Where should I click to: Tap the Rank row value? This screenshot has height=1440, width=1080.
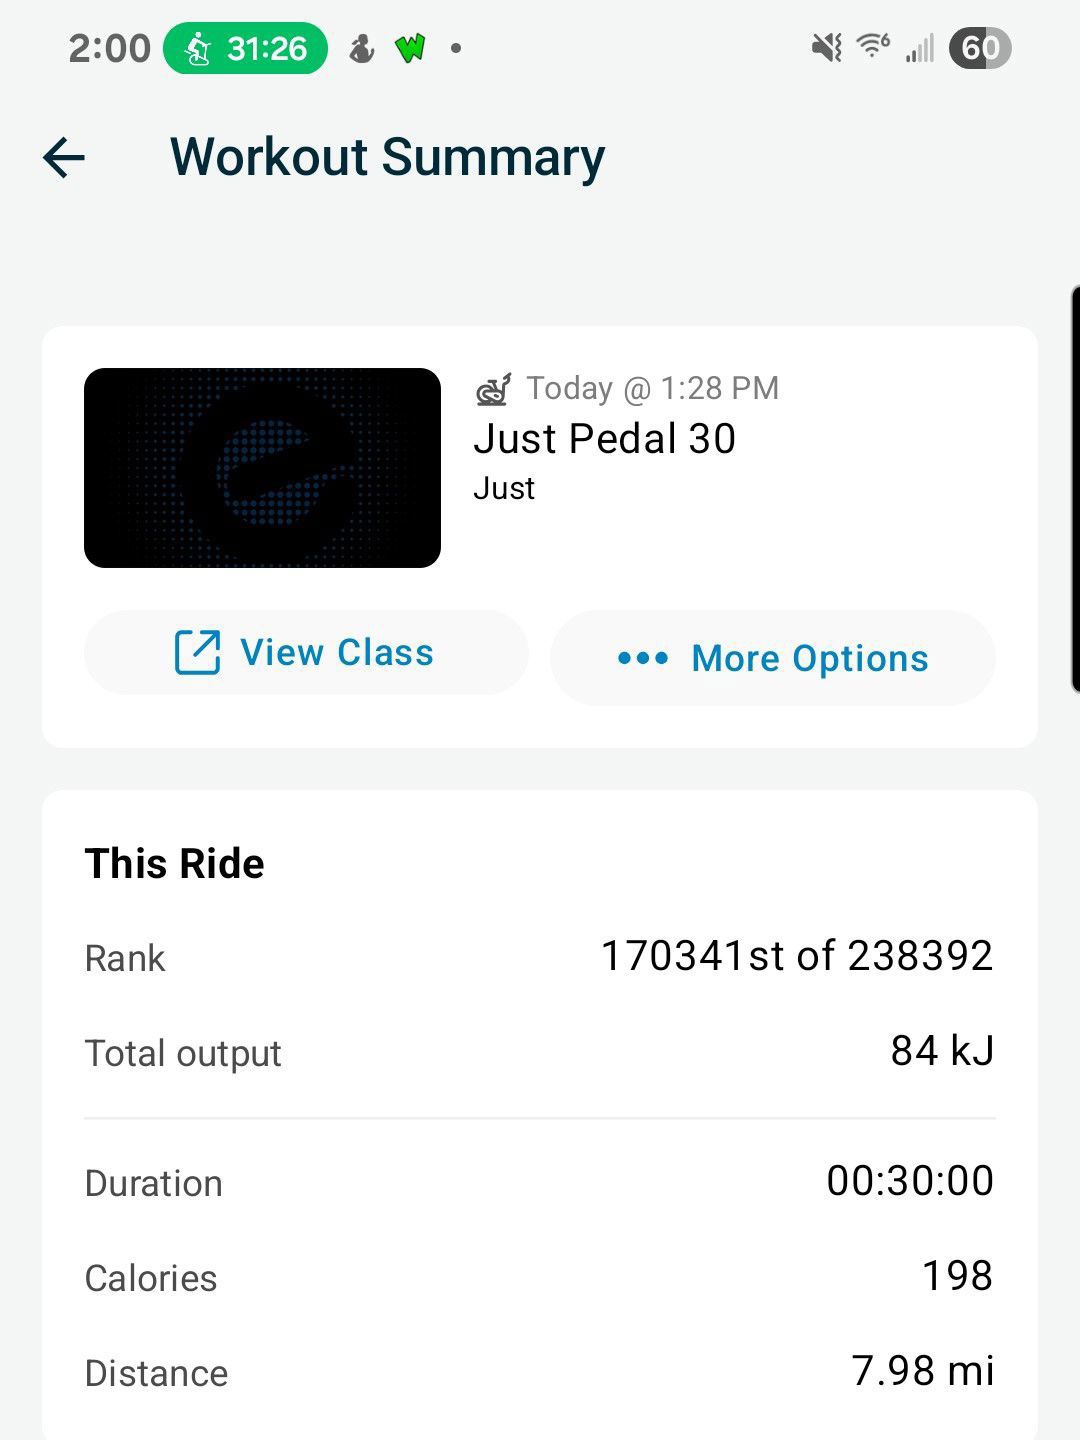(x=797, y=956)
